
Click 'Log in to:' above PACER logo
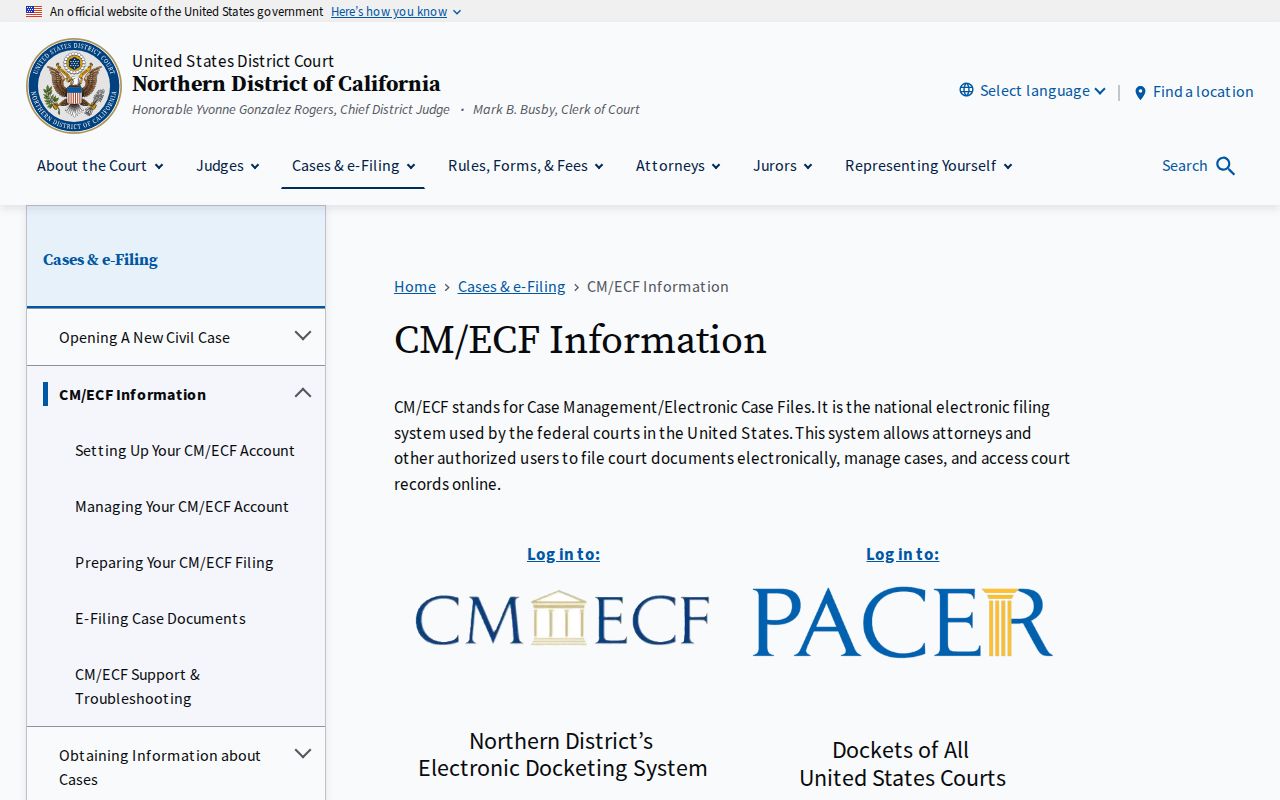click(x=903, y=554)
